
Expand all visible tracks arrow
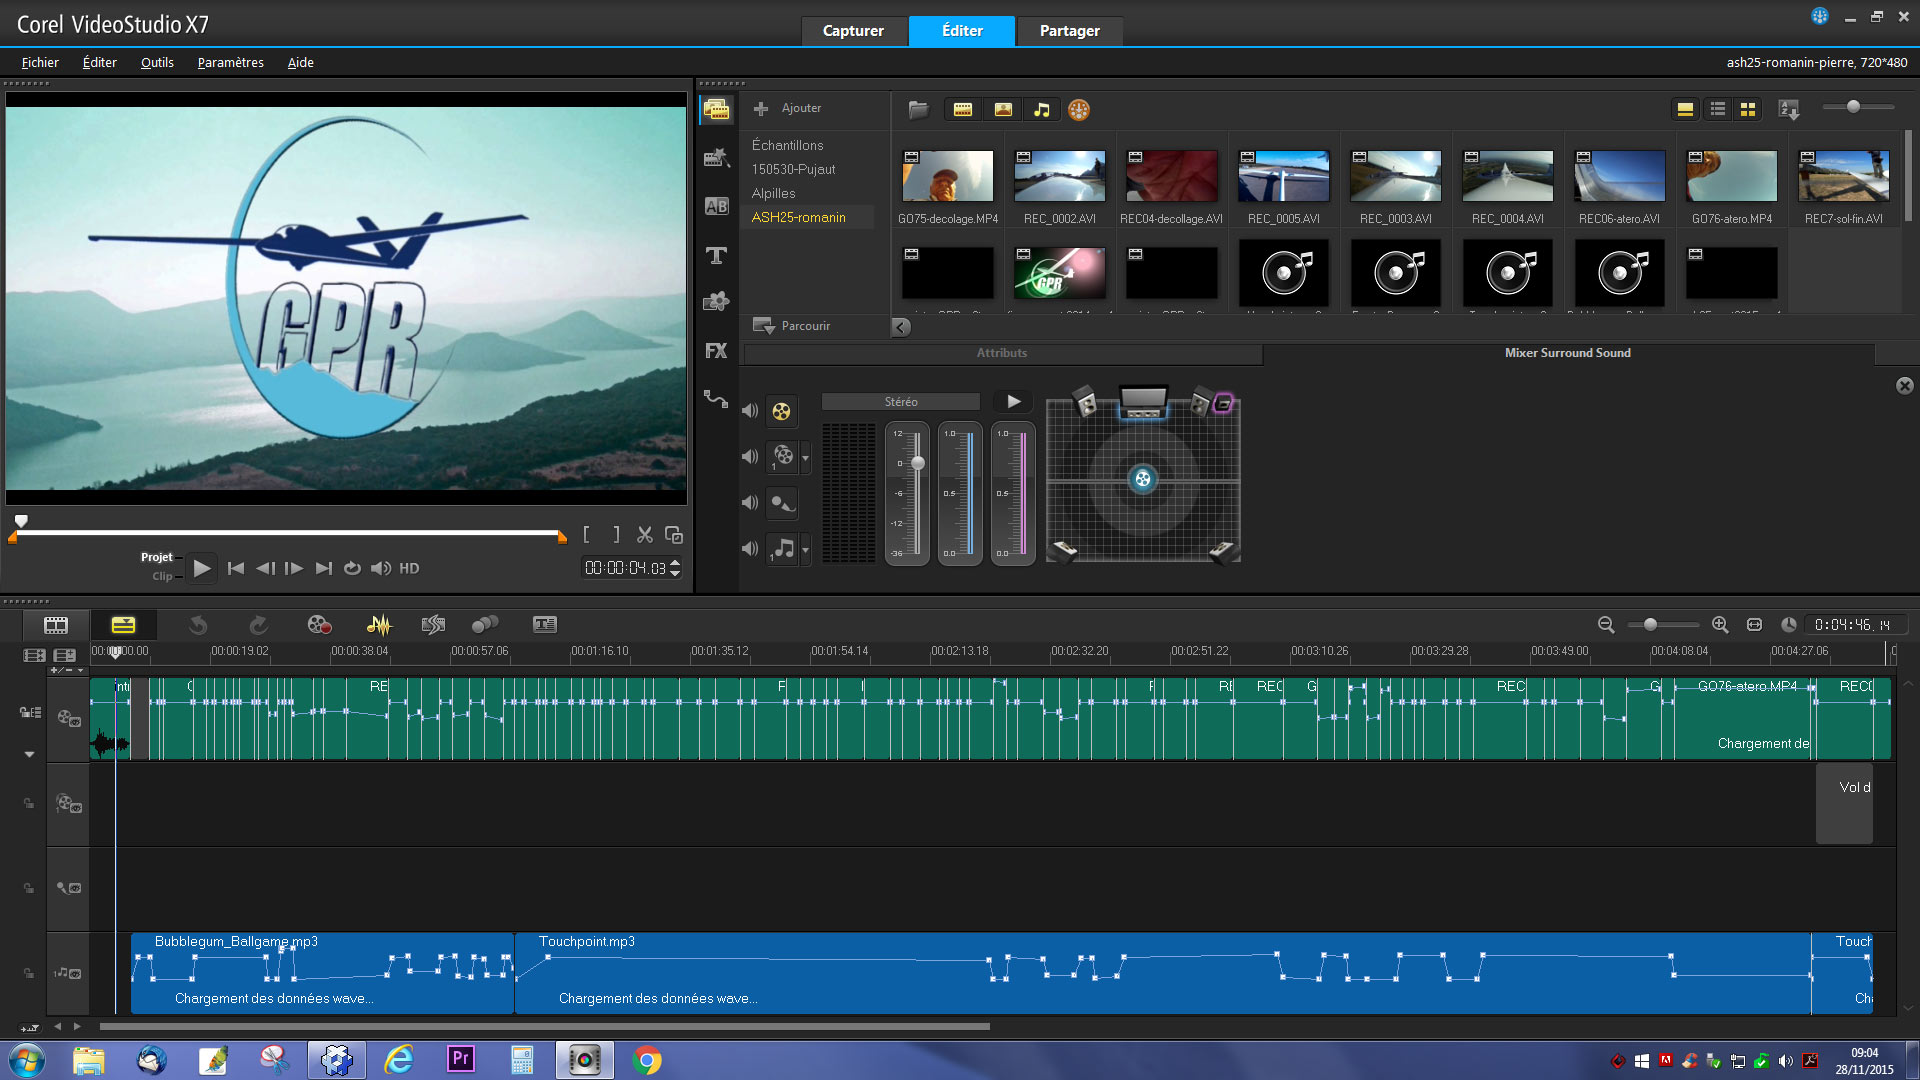click(30, 755)
